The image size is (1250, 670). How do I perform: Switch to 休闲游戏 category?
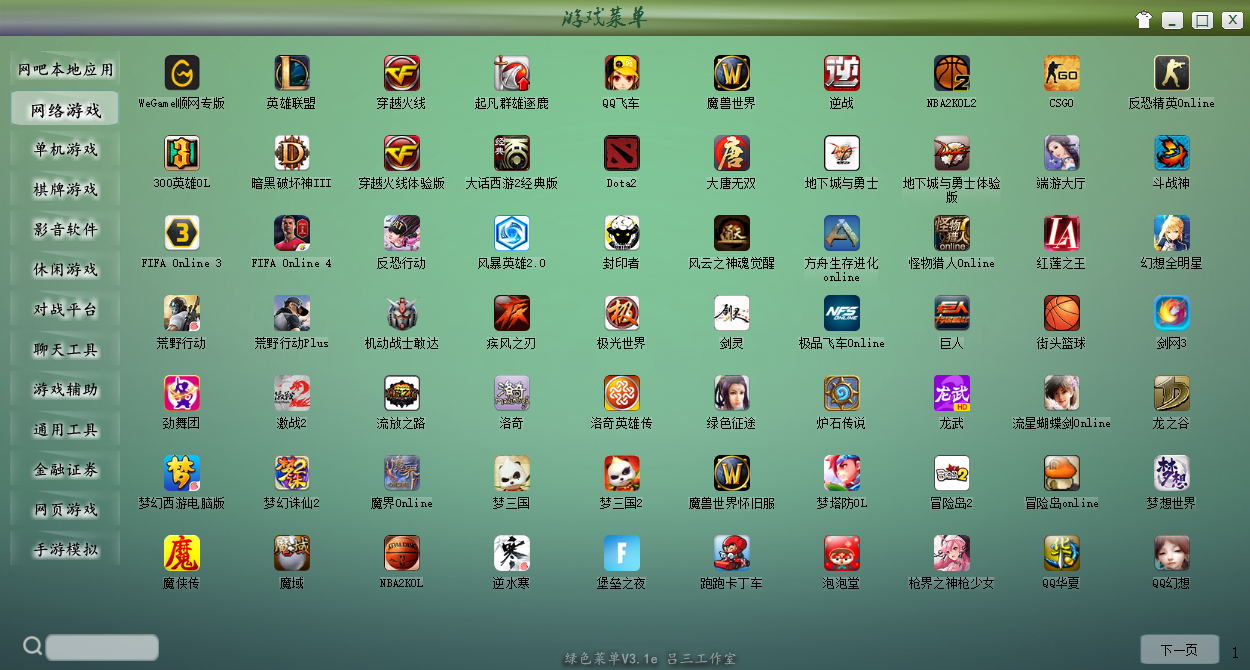pyautogui.click(x=66, y=269)
